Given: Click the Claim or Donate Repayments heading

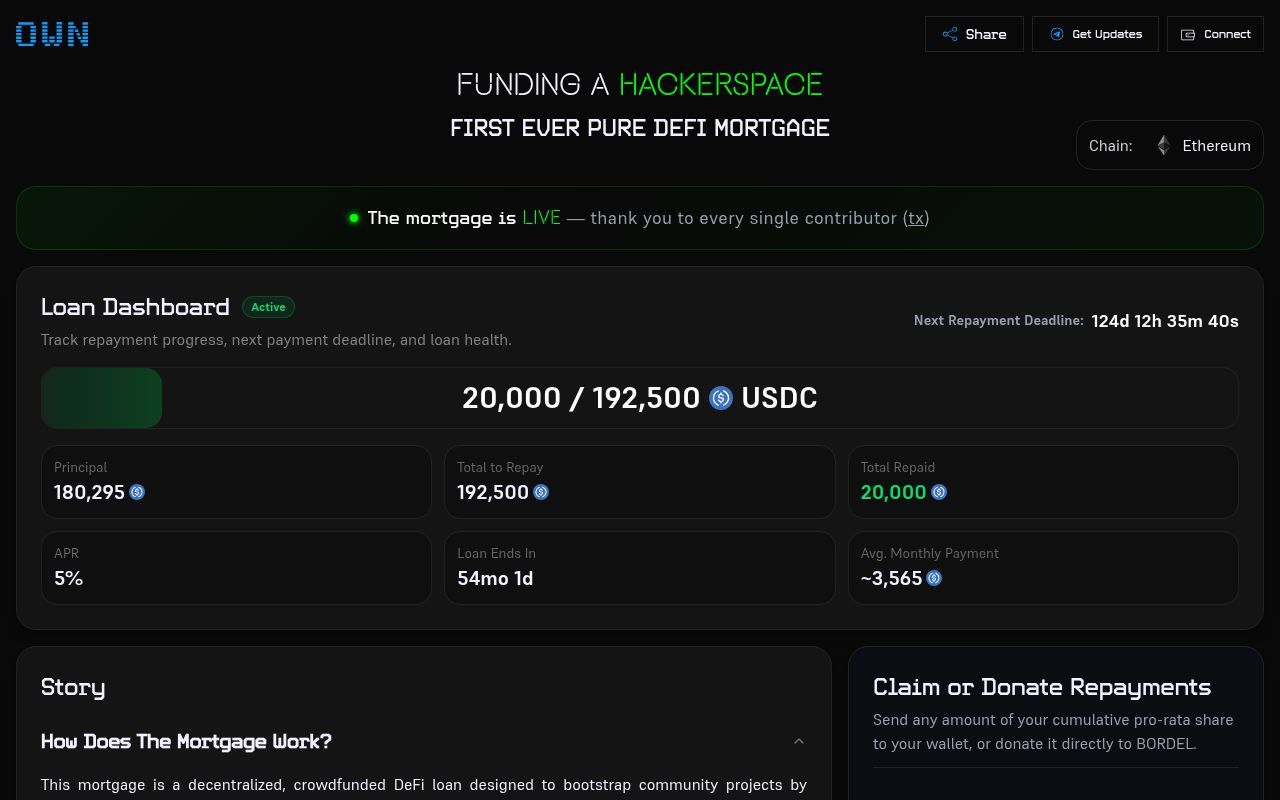Looking at the screenshot, I should pos(1042,687).
